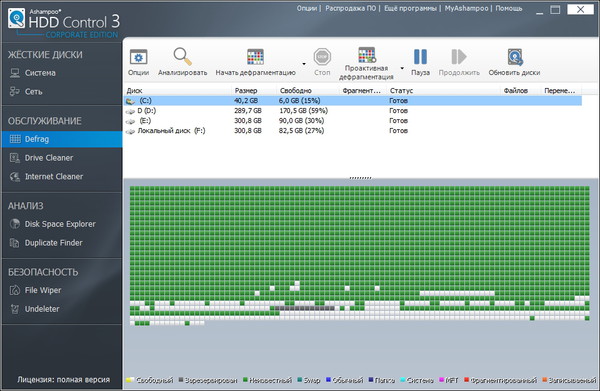Sort by Статус column header
The width and height of the screenshot is (600, 391).
[x=443, y=91]
